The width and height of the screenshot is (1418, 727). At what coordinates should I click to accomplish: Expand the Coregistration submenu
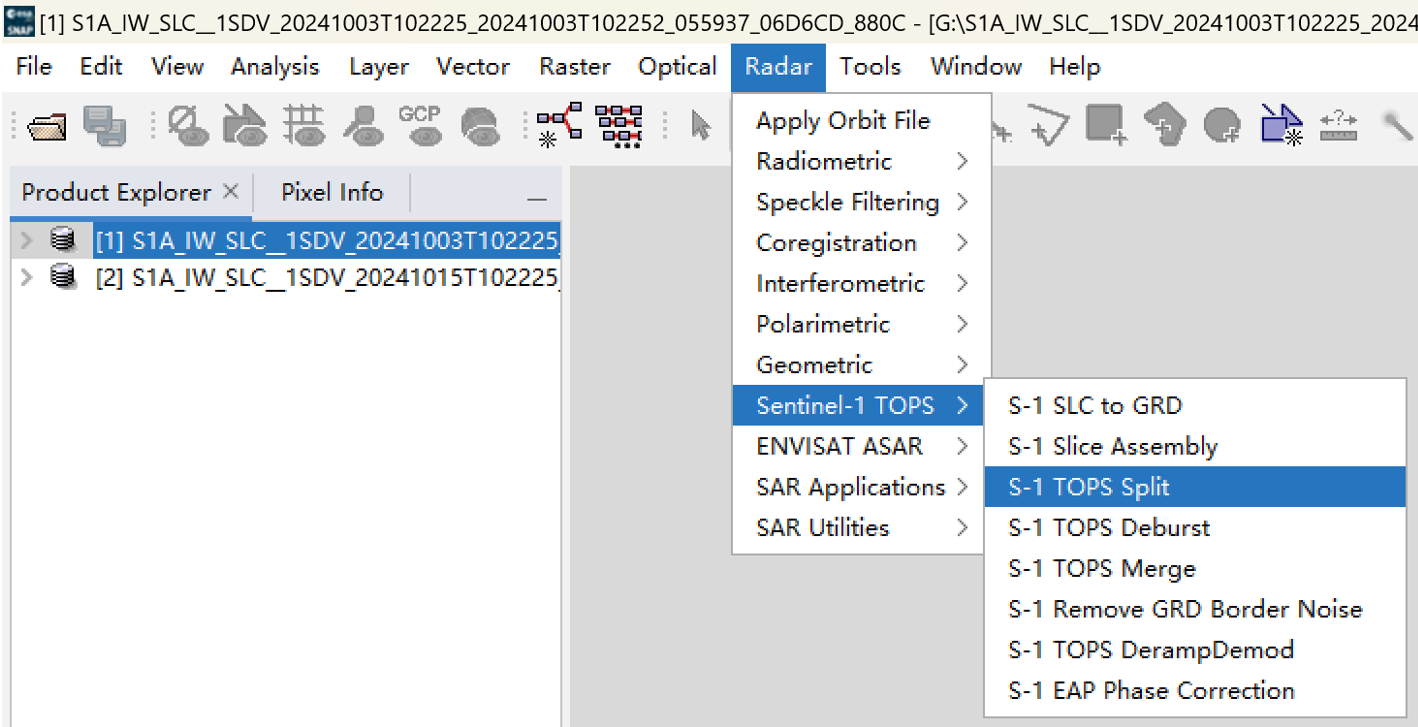click(x=861, y=243)
